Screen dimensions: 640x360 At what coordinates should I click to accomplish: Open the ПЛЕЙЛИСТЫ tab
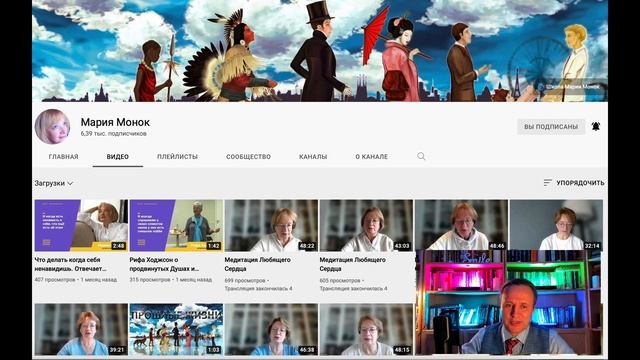point(177,156)
